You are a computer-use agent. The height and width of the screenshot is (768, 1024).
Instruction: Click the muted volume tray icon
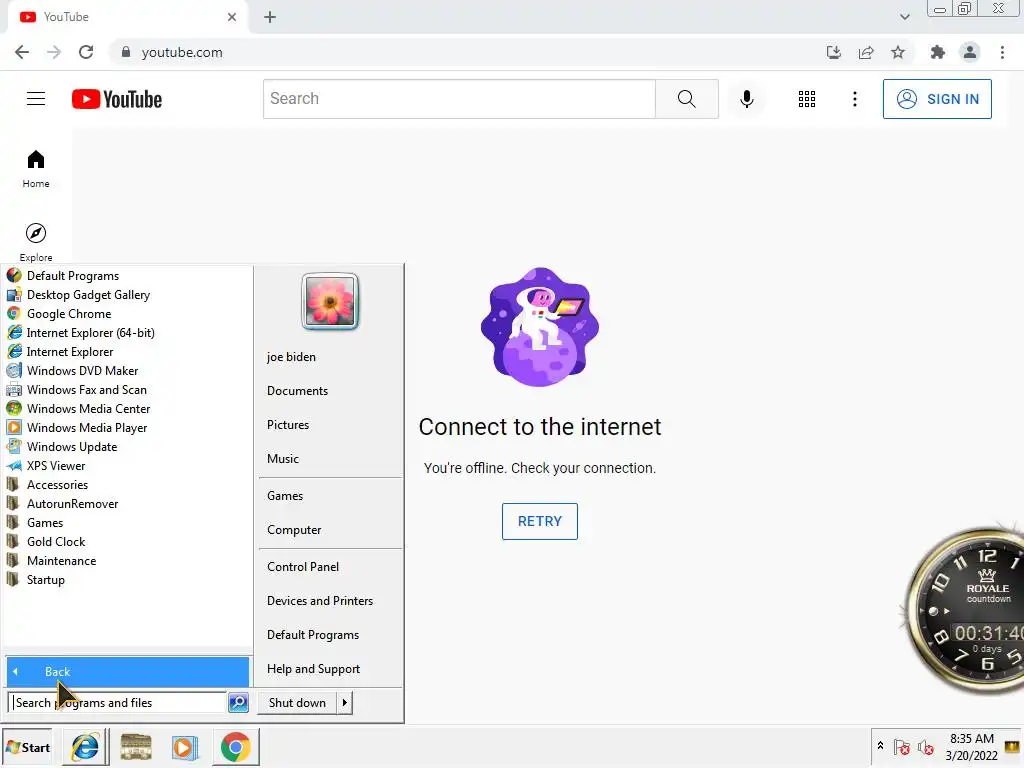925,747
